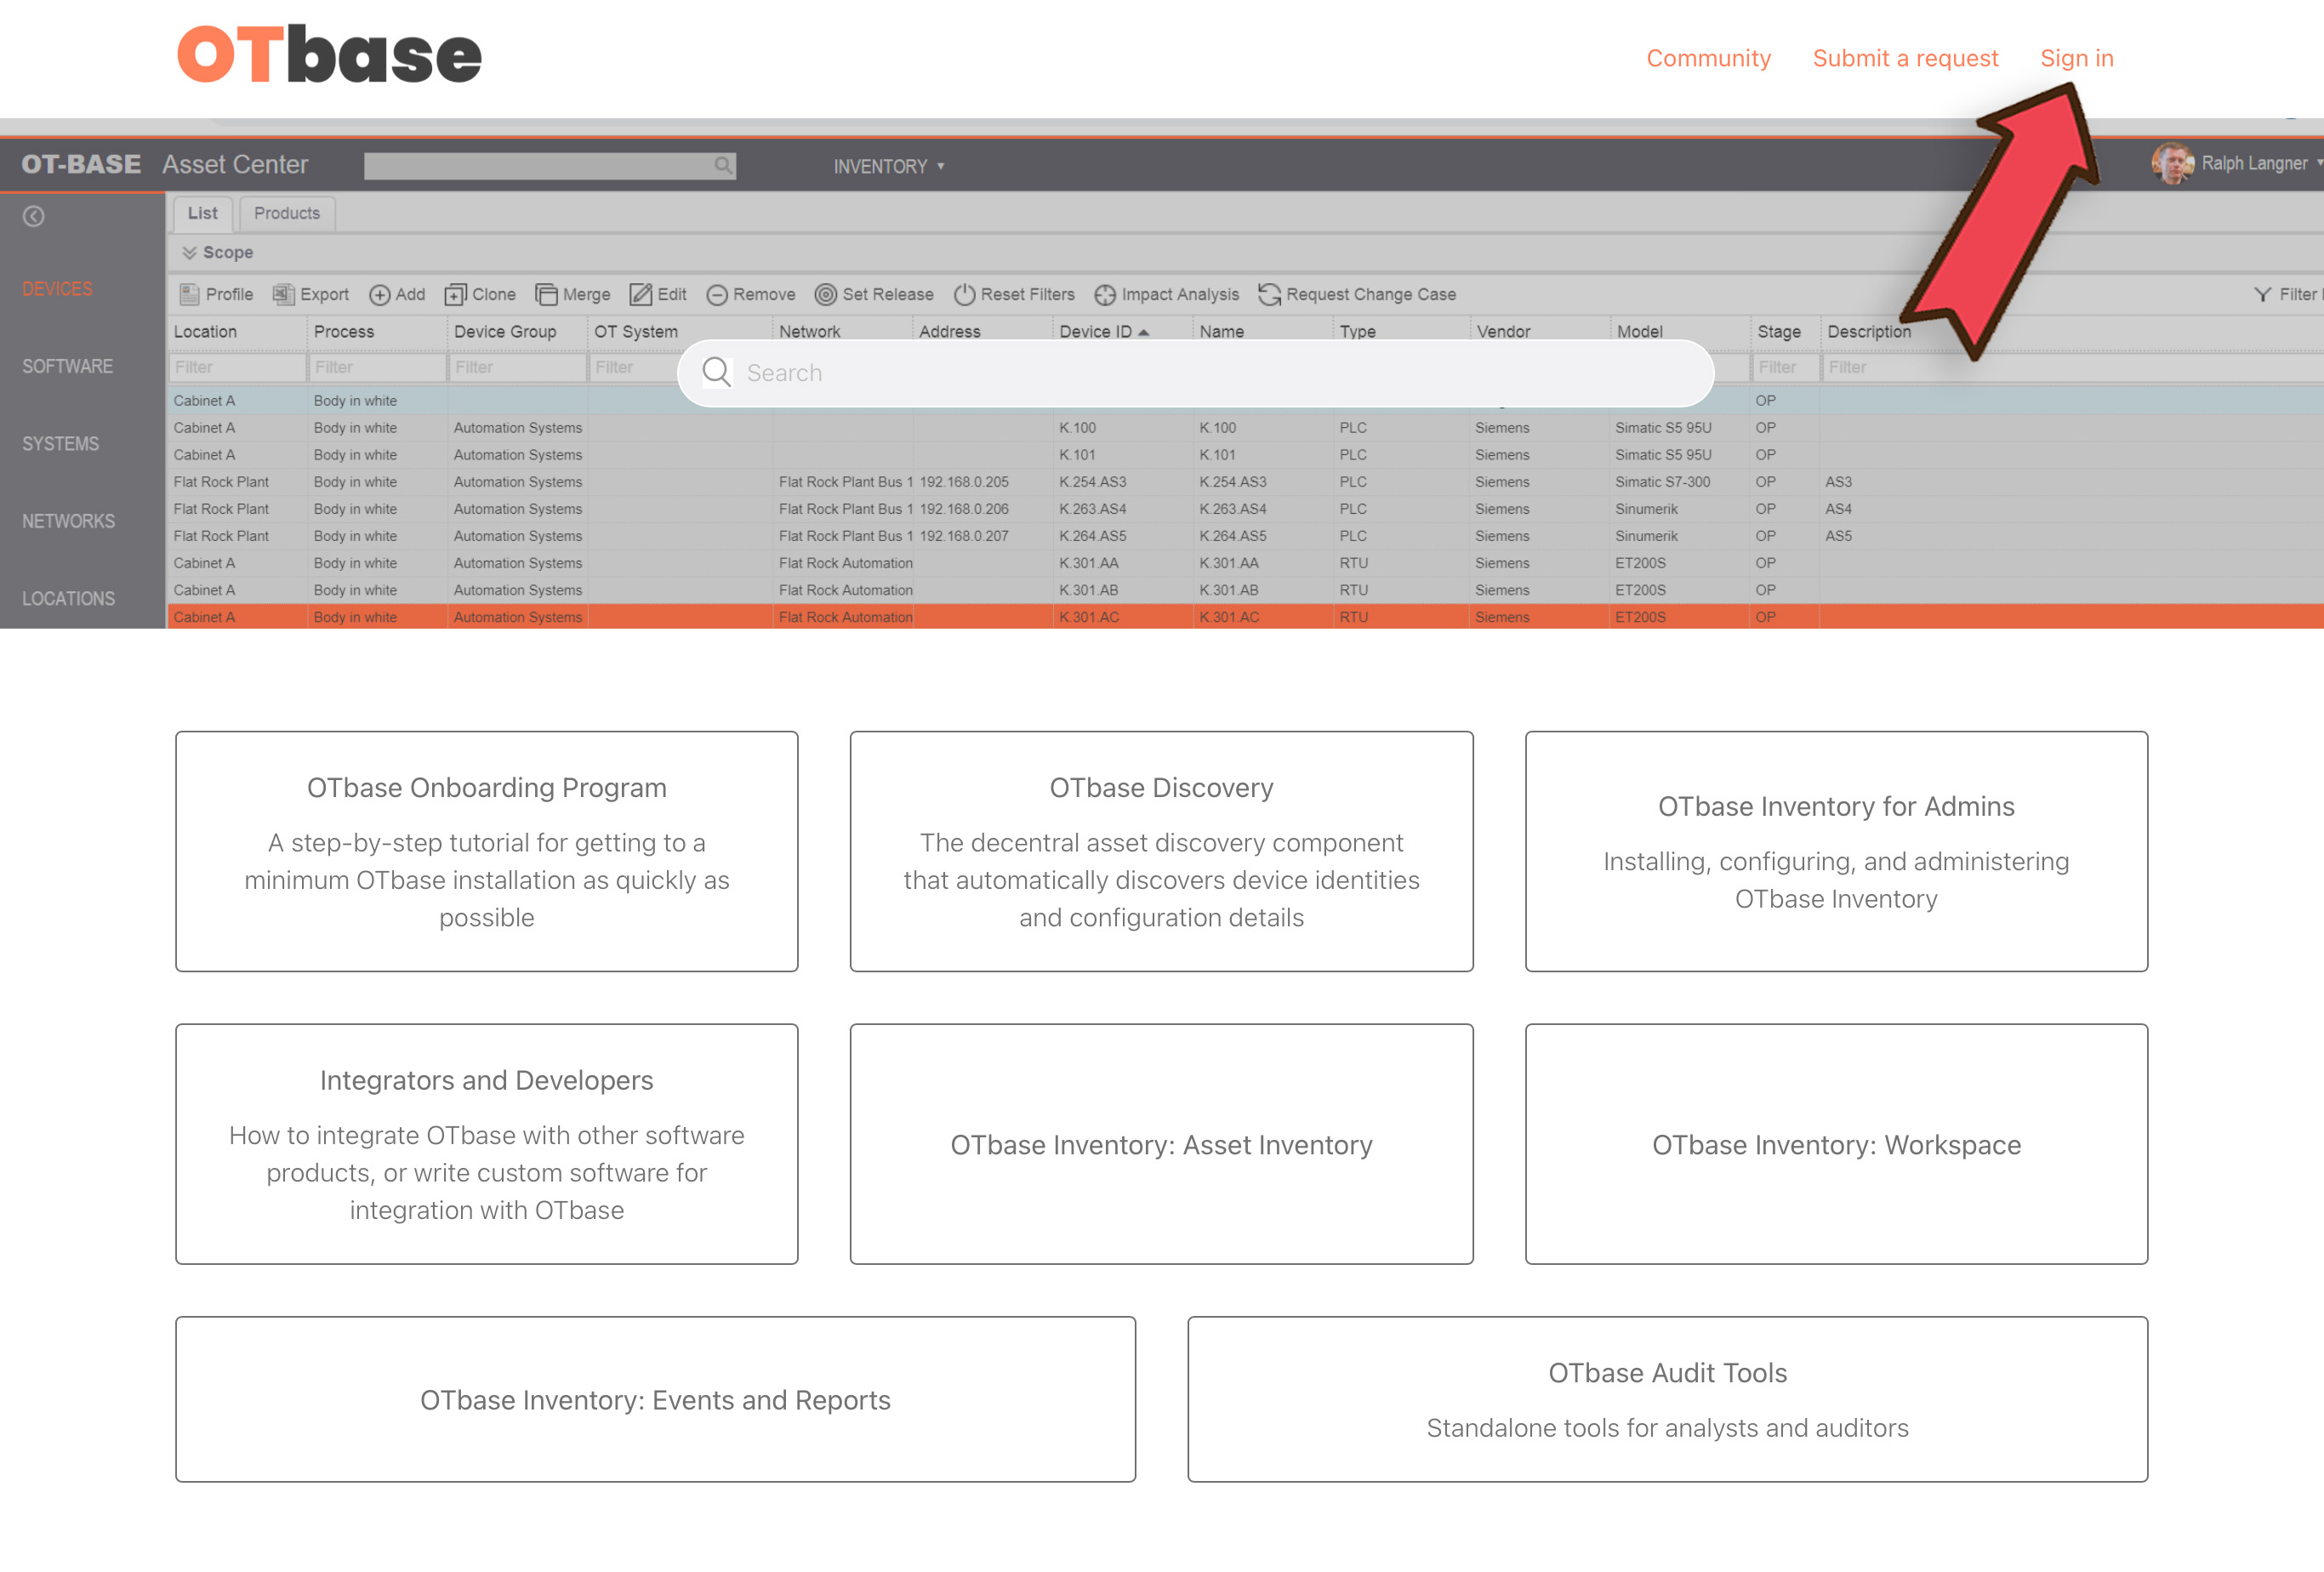Click the Merge toolbar icon
The image size is (2324, 1572).
tap(546, 294)
